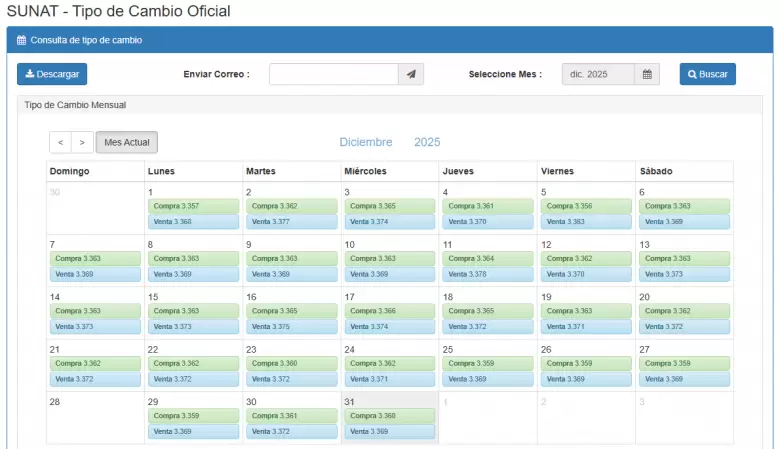The width and height of the screenshot is (780, 449).
Task: Click Venta 3.374 on Wednesday December 17
Action: pyautogui.click(x=390, y=327)
